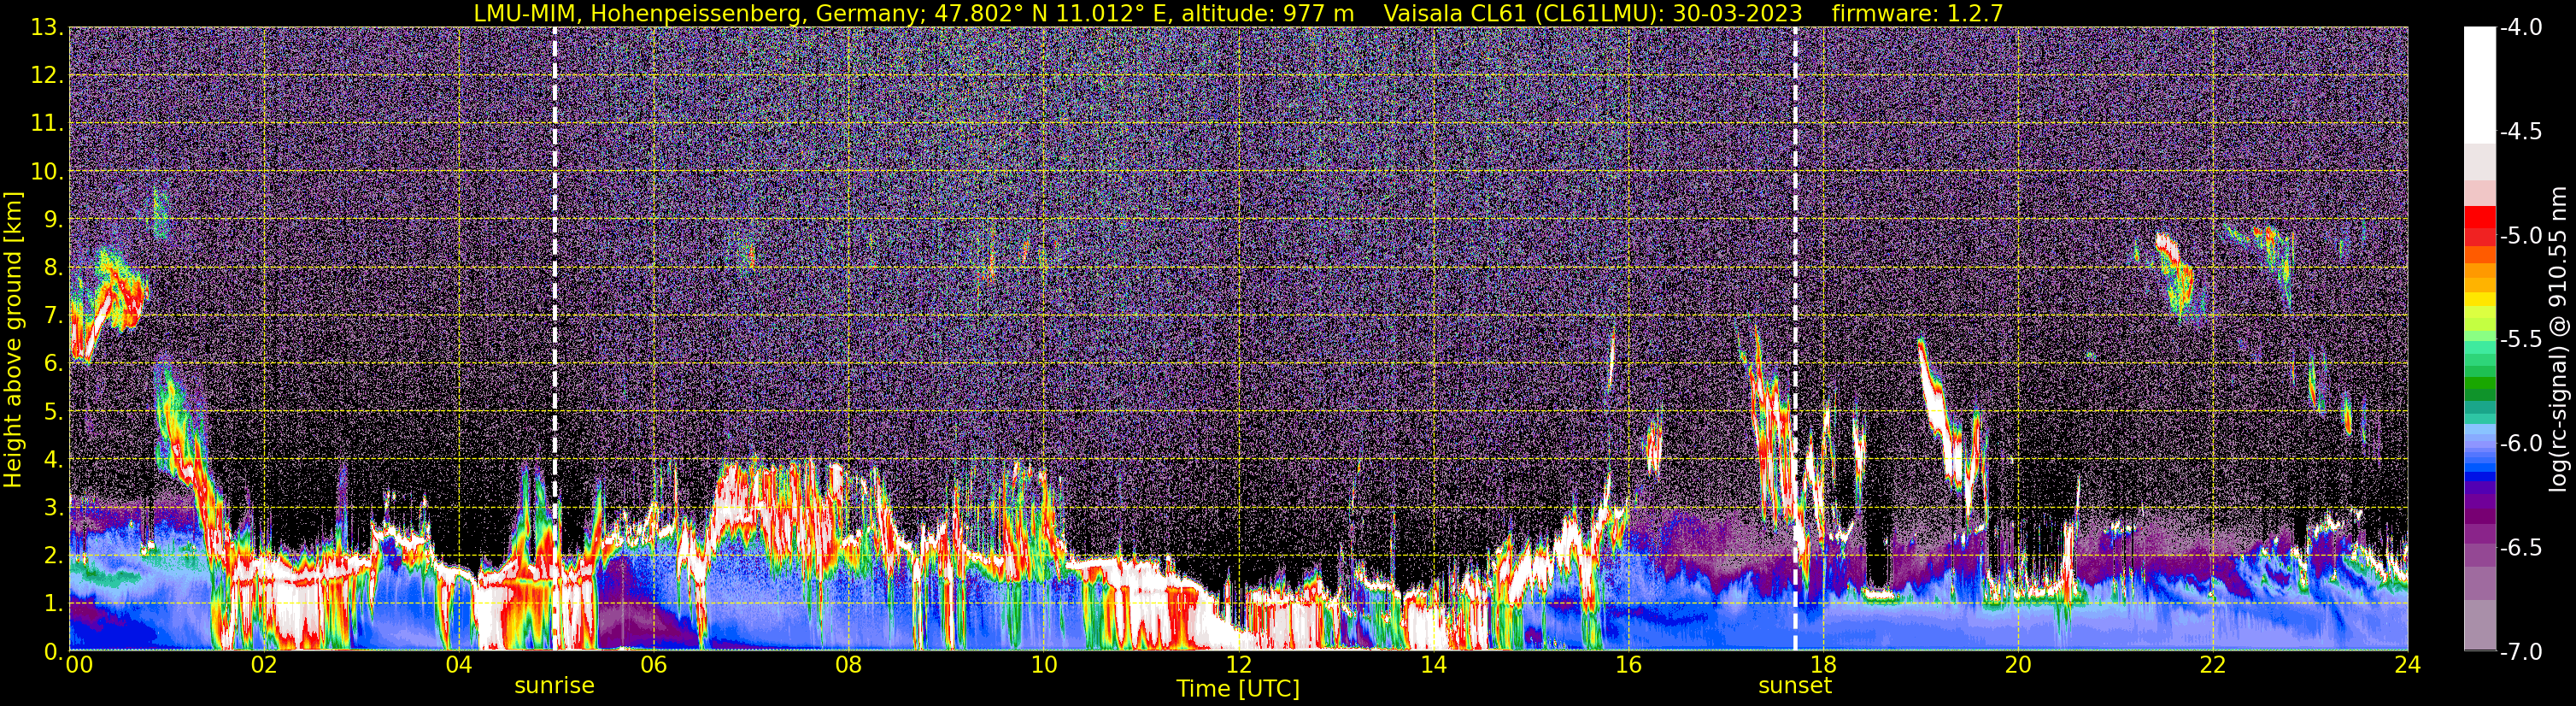Click the 'sunset' label below the axis

1795,686
